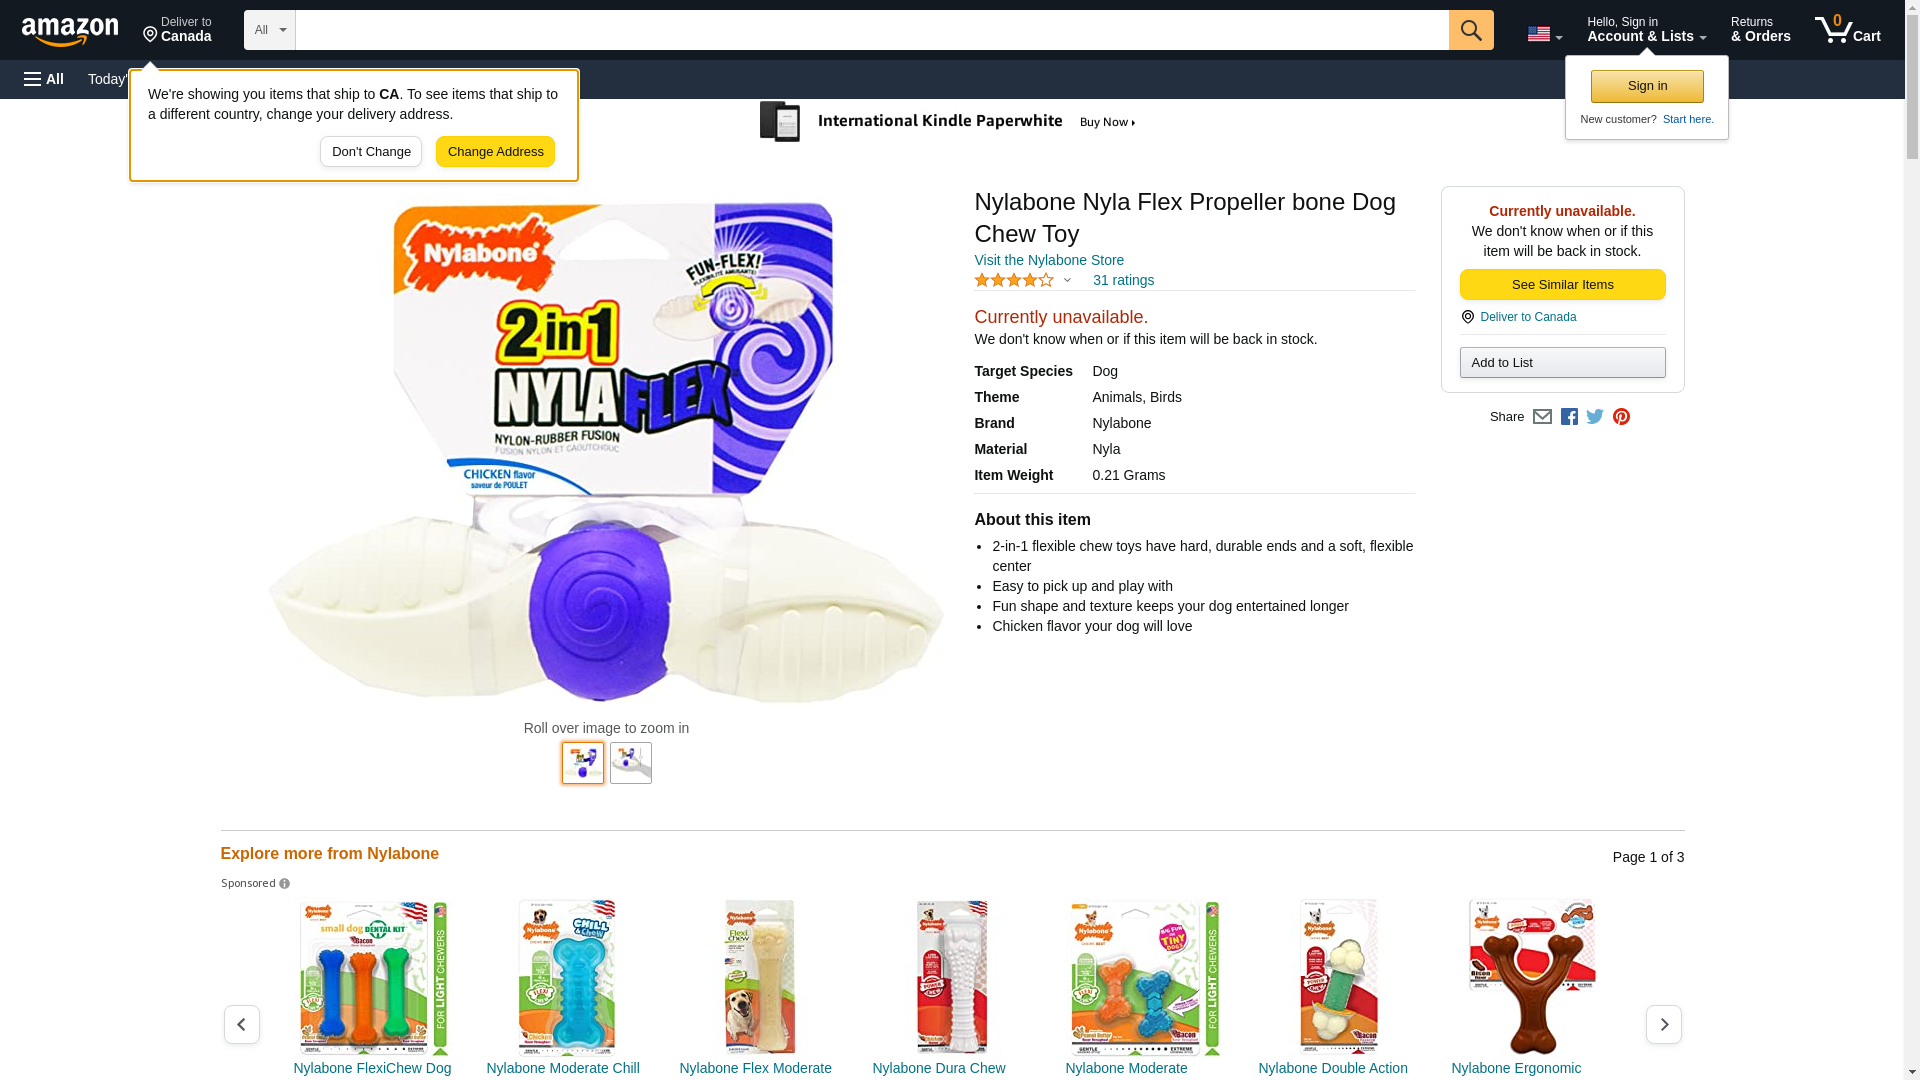Open Returns & Orders

pos(1760,30)
